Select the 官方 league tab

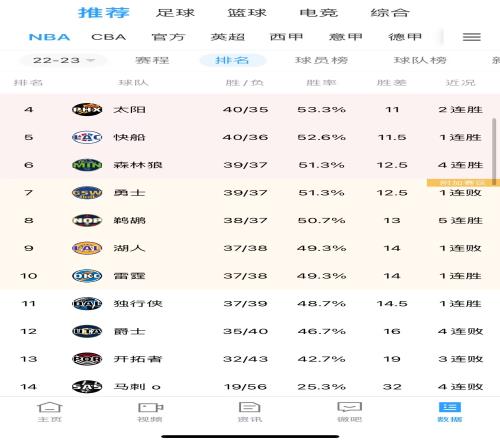click(x=168, y=37)
